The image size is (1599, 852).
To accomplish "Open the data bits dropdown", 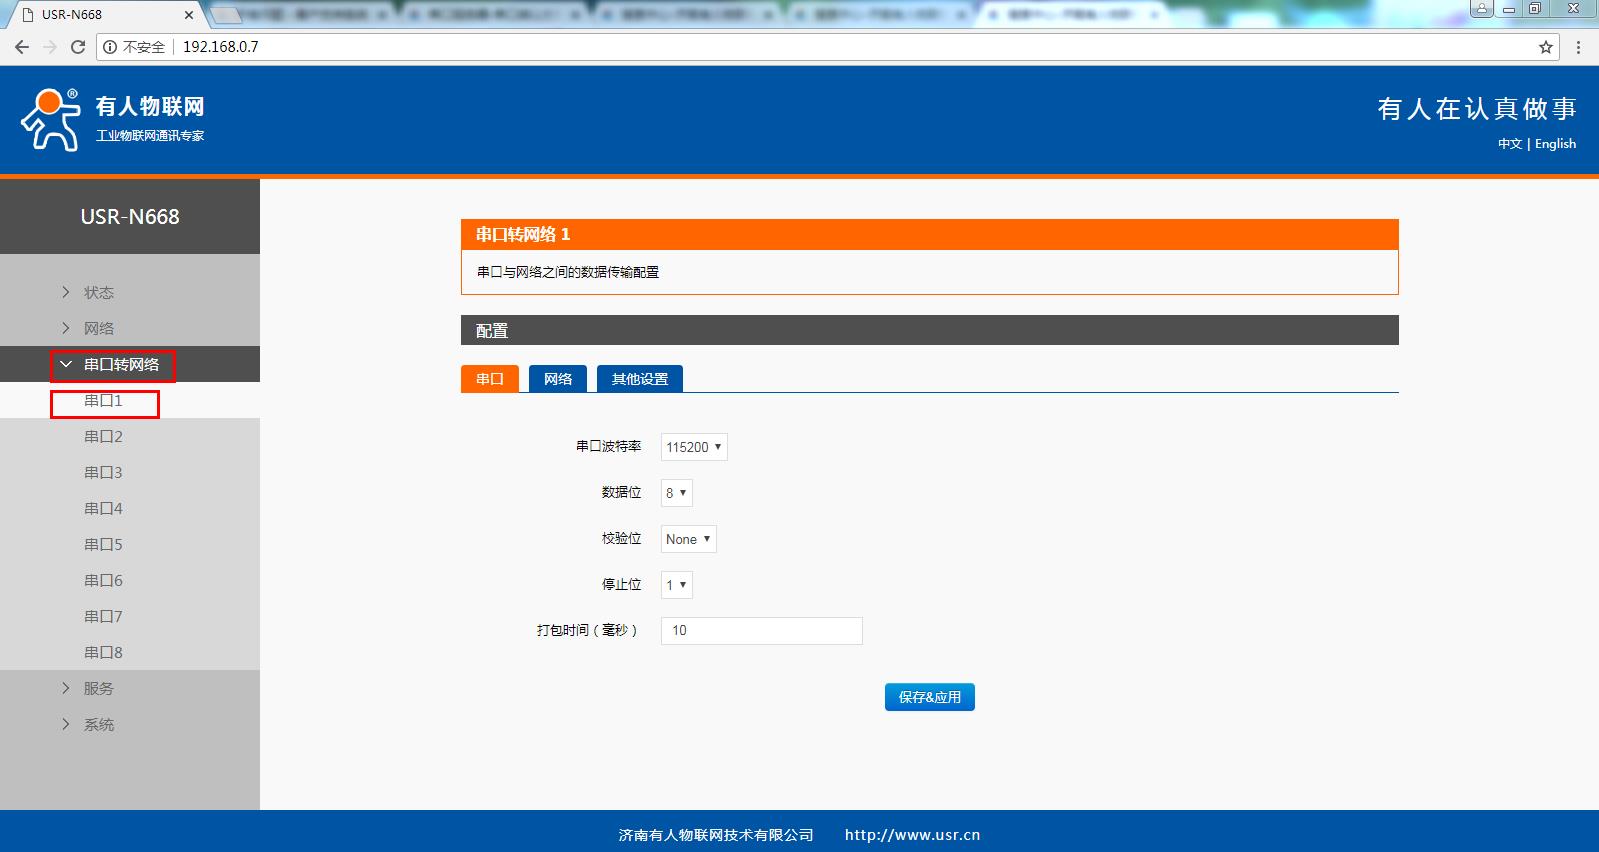I will [676, 493].
